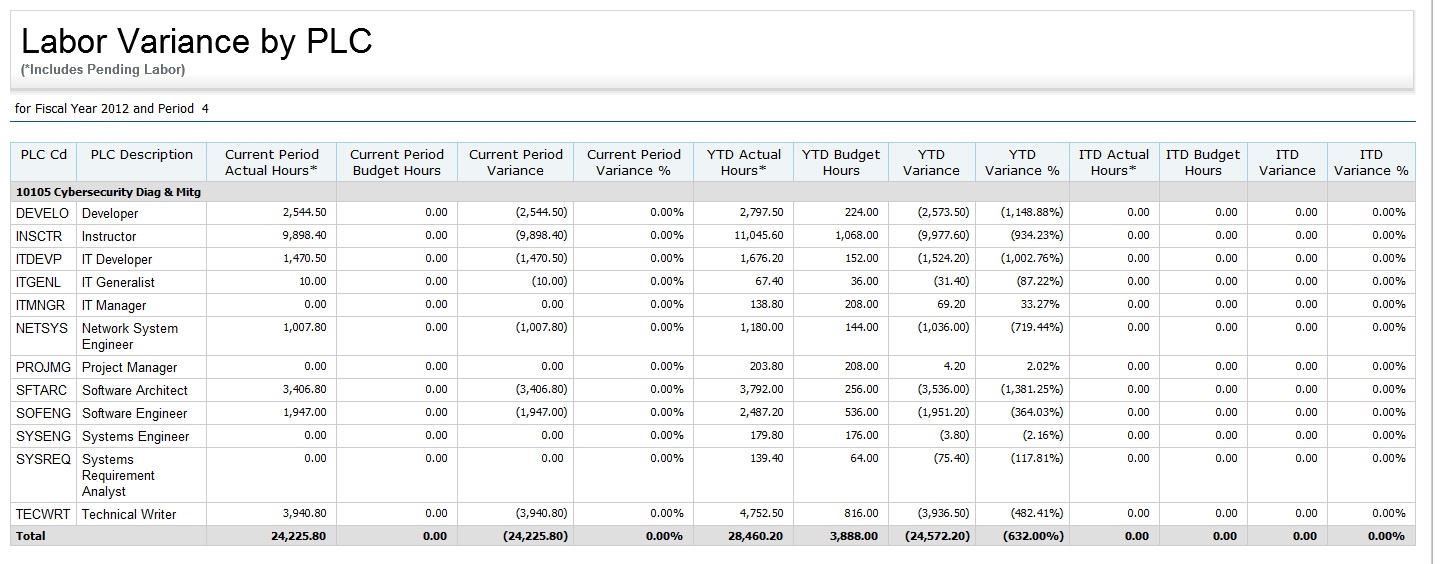This screenshot has height=564, width=1440.
Task: Click Current Period Actual Hours header
Action: [271, 162]
